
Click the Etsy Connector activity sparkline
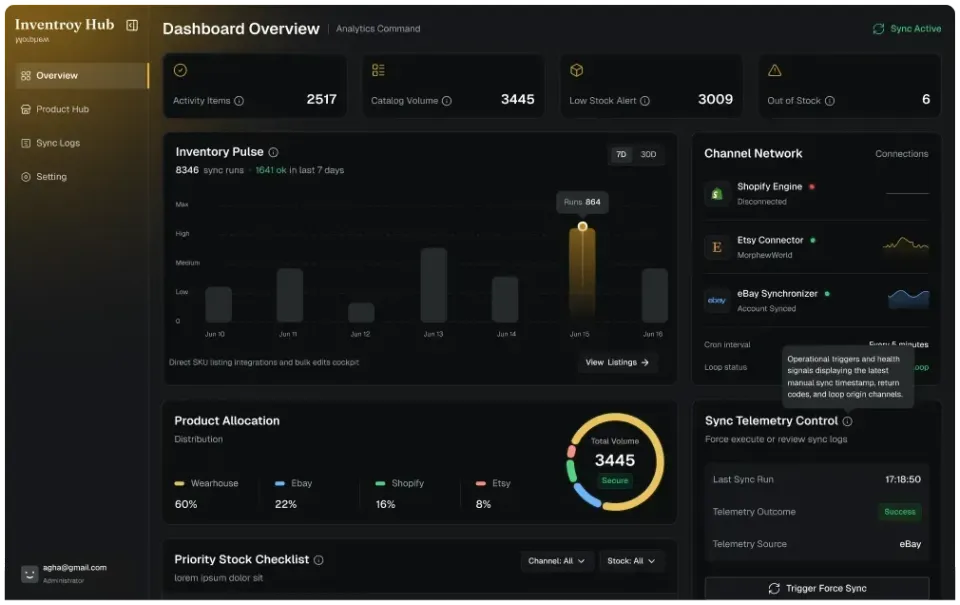tap(906, 244)
